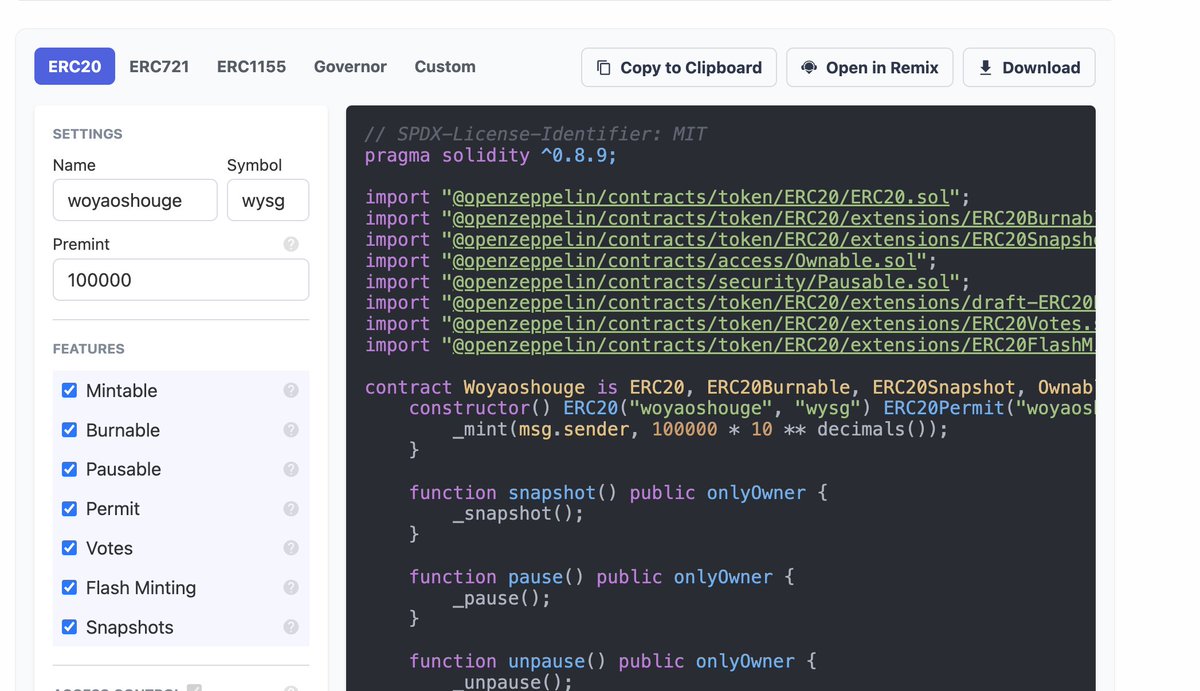The image size is (1200, 691).
Task: Click the Premit help question-mark icon
Action: point(291,244)
